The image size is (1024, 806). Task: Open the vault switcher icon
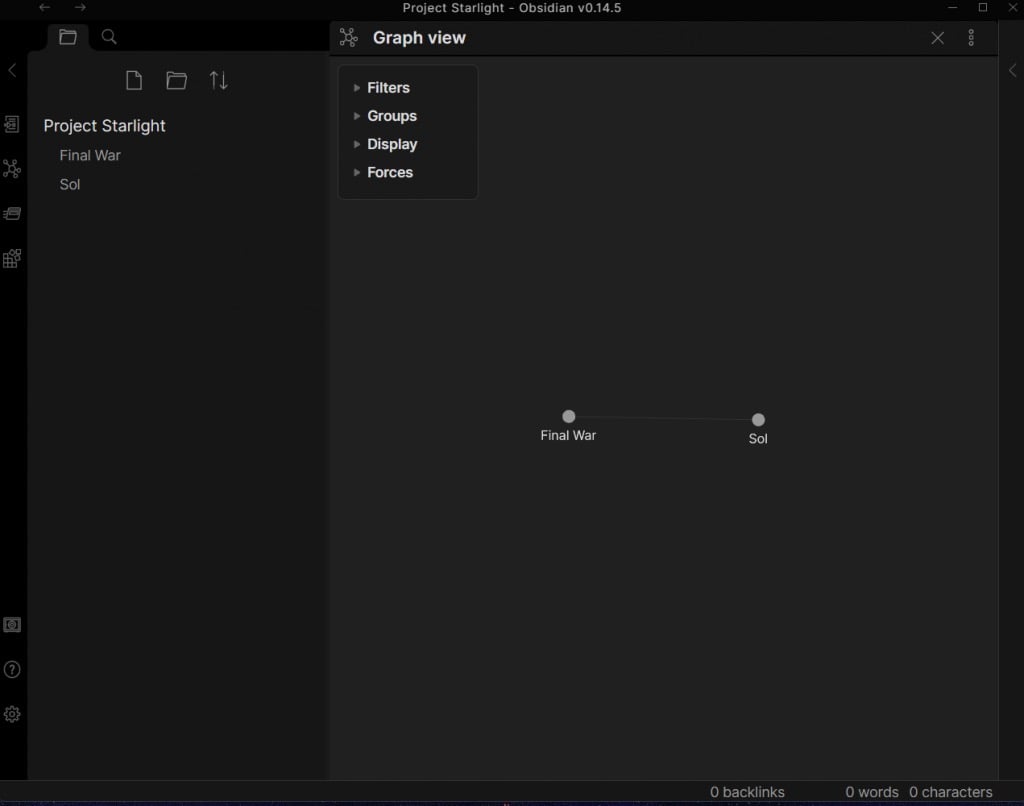coord(12,625)
